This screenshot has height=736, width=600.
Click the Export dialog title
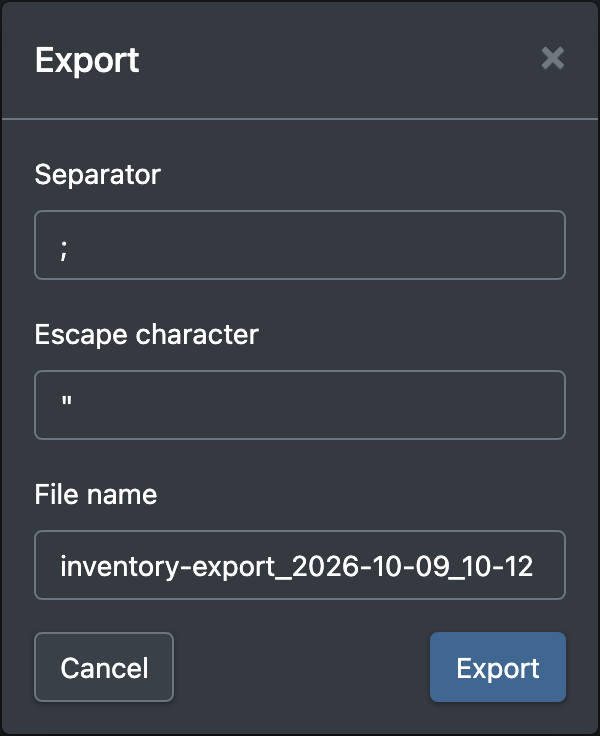tap(87, 61)
